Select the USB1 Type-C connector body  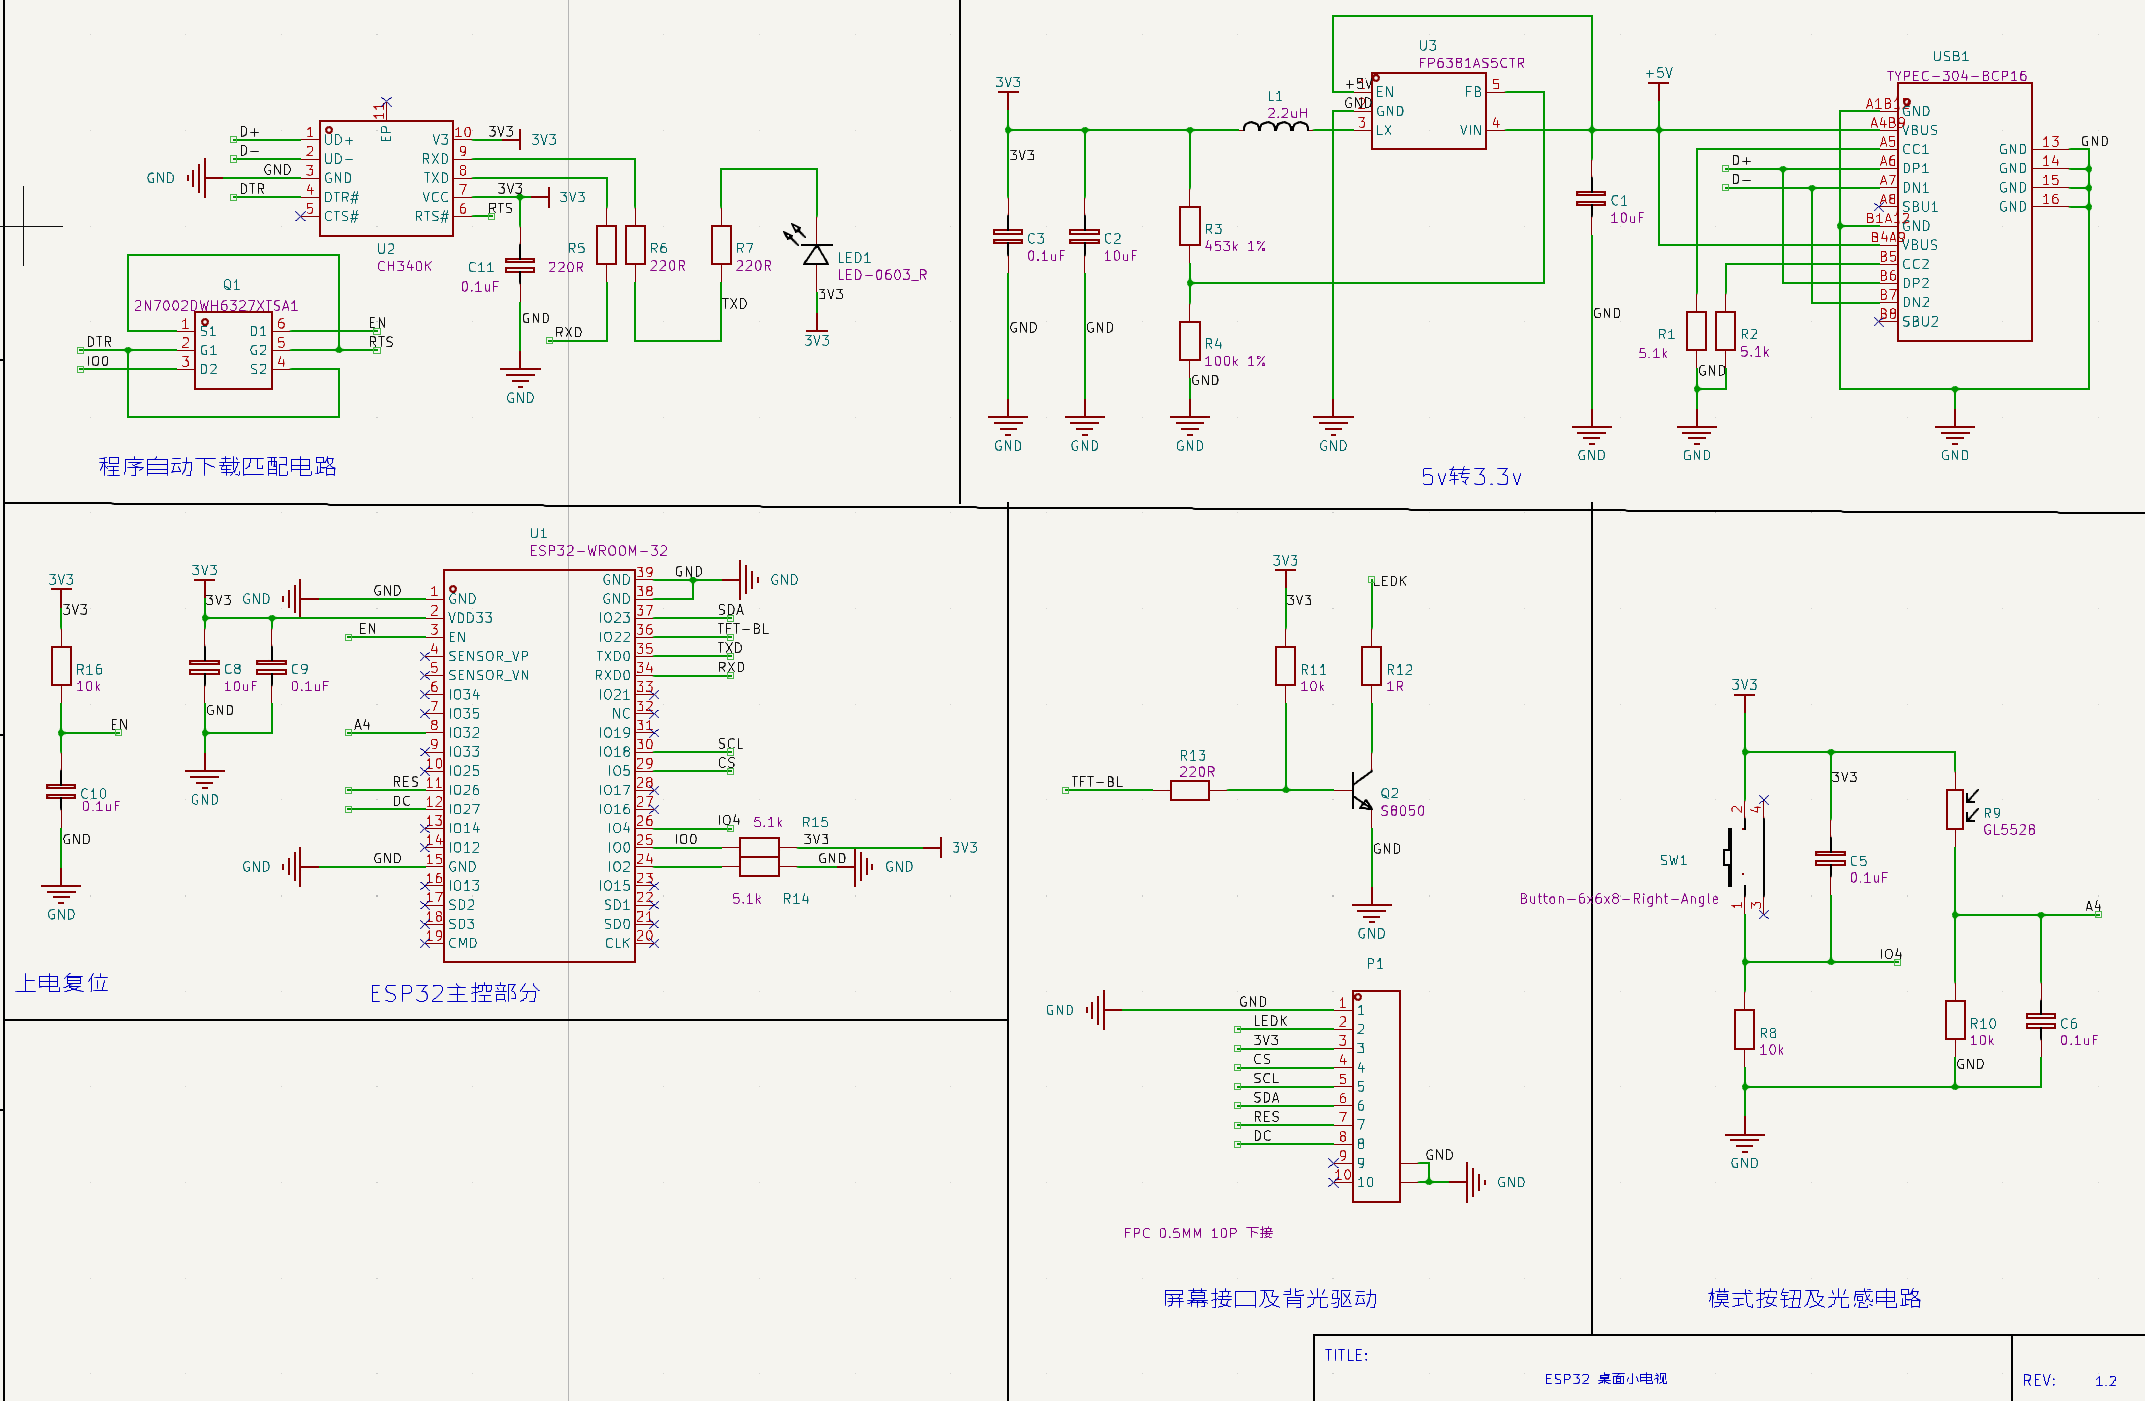(1964, 212)
